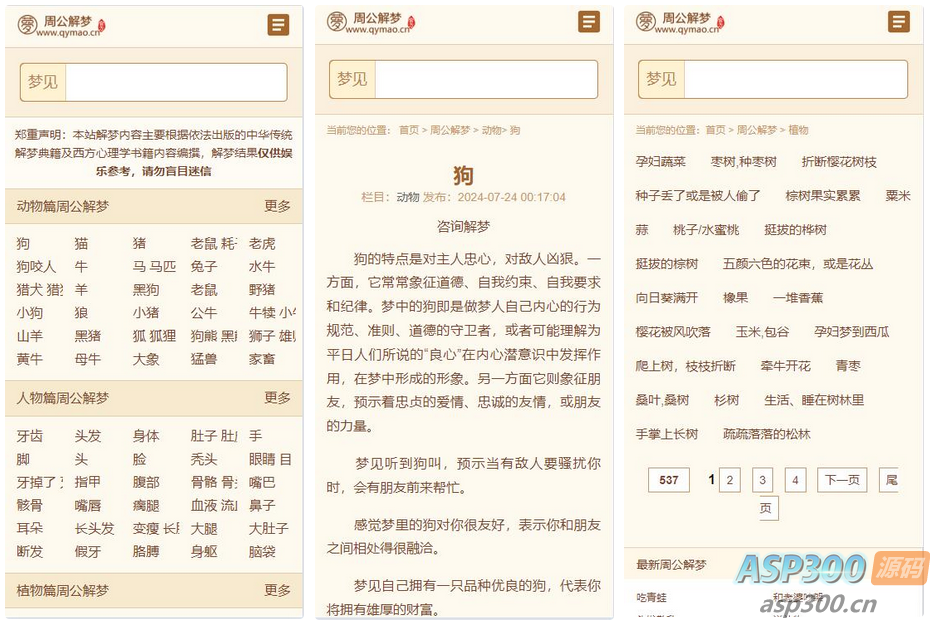Select page 3 in the pagination
The height and width of the screenshot is (626, 930).
pyautogui.click(x=762, y=480)
